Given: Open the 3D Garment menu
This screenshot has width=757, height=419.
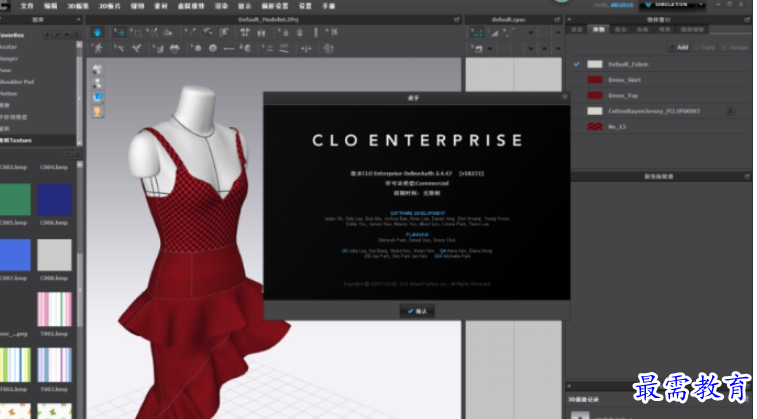Looking at the screenshot, I should pyautogui.click(x=78, y=6).
